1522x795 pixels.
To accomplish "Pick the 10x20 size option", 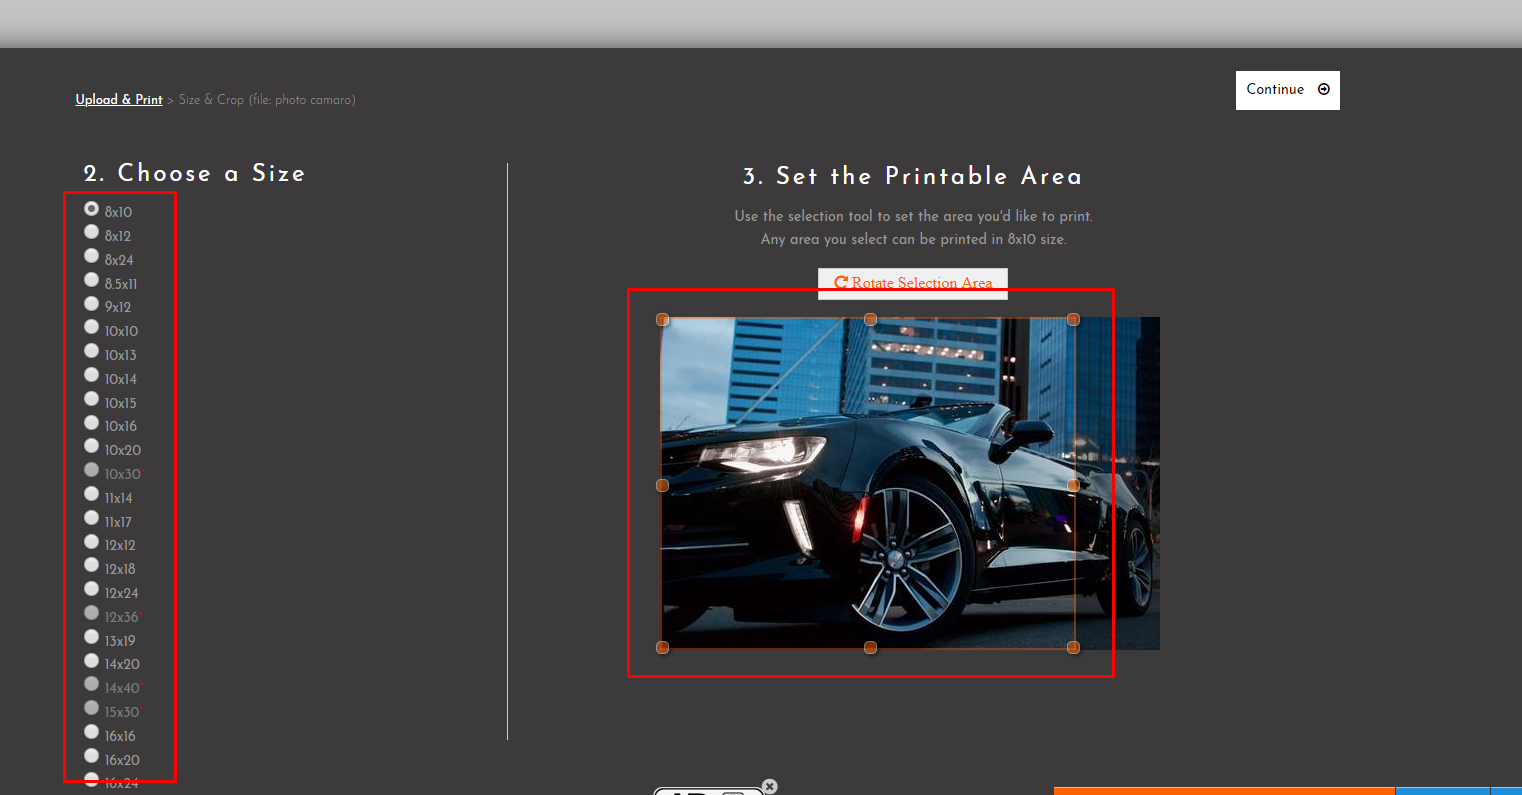I will tap(92, 447).
